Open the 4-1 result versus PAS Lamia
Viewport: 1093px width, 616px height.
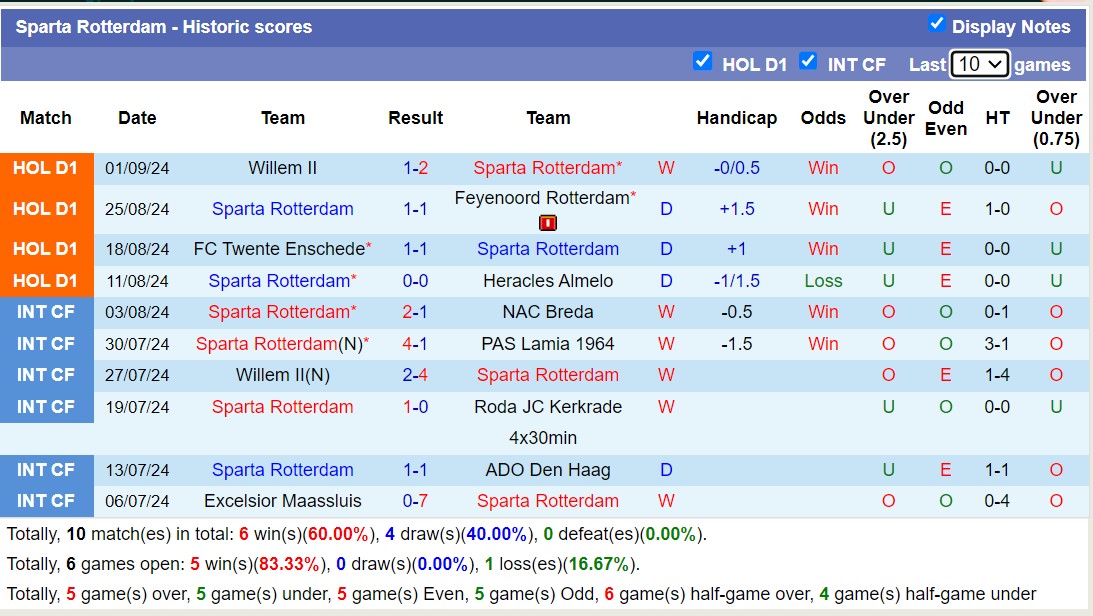click(x=415, y=344)
